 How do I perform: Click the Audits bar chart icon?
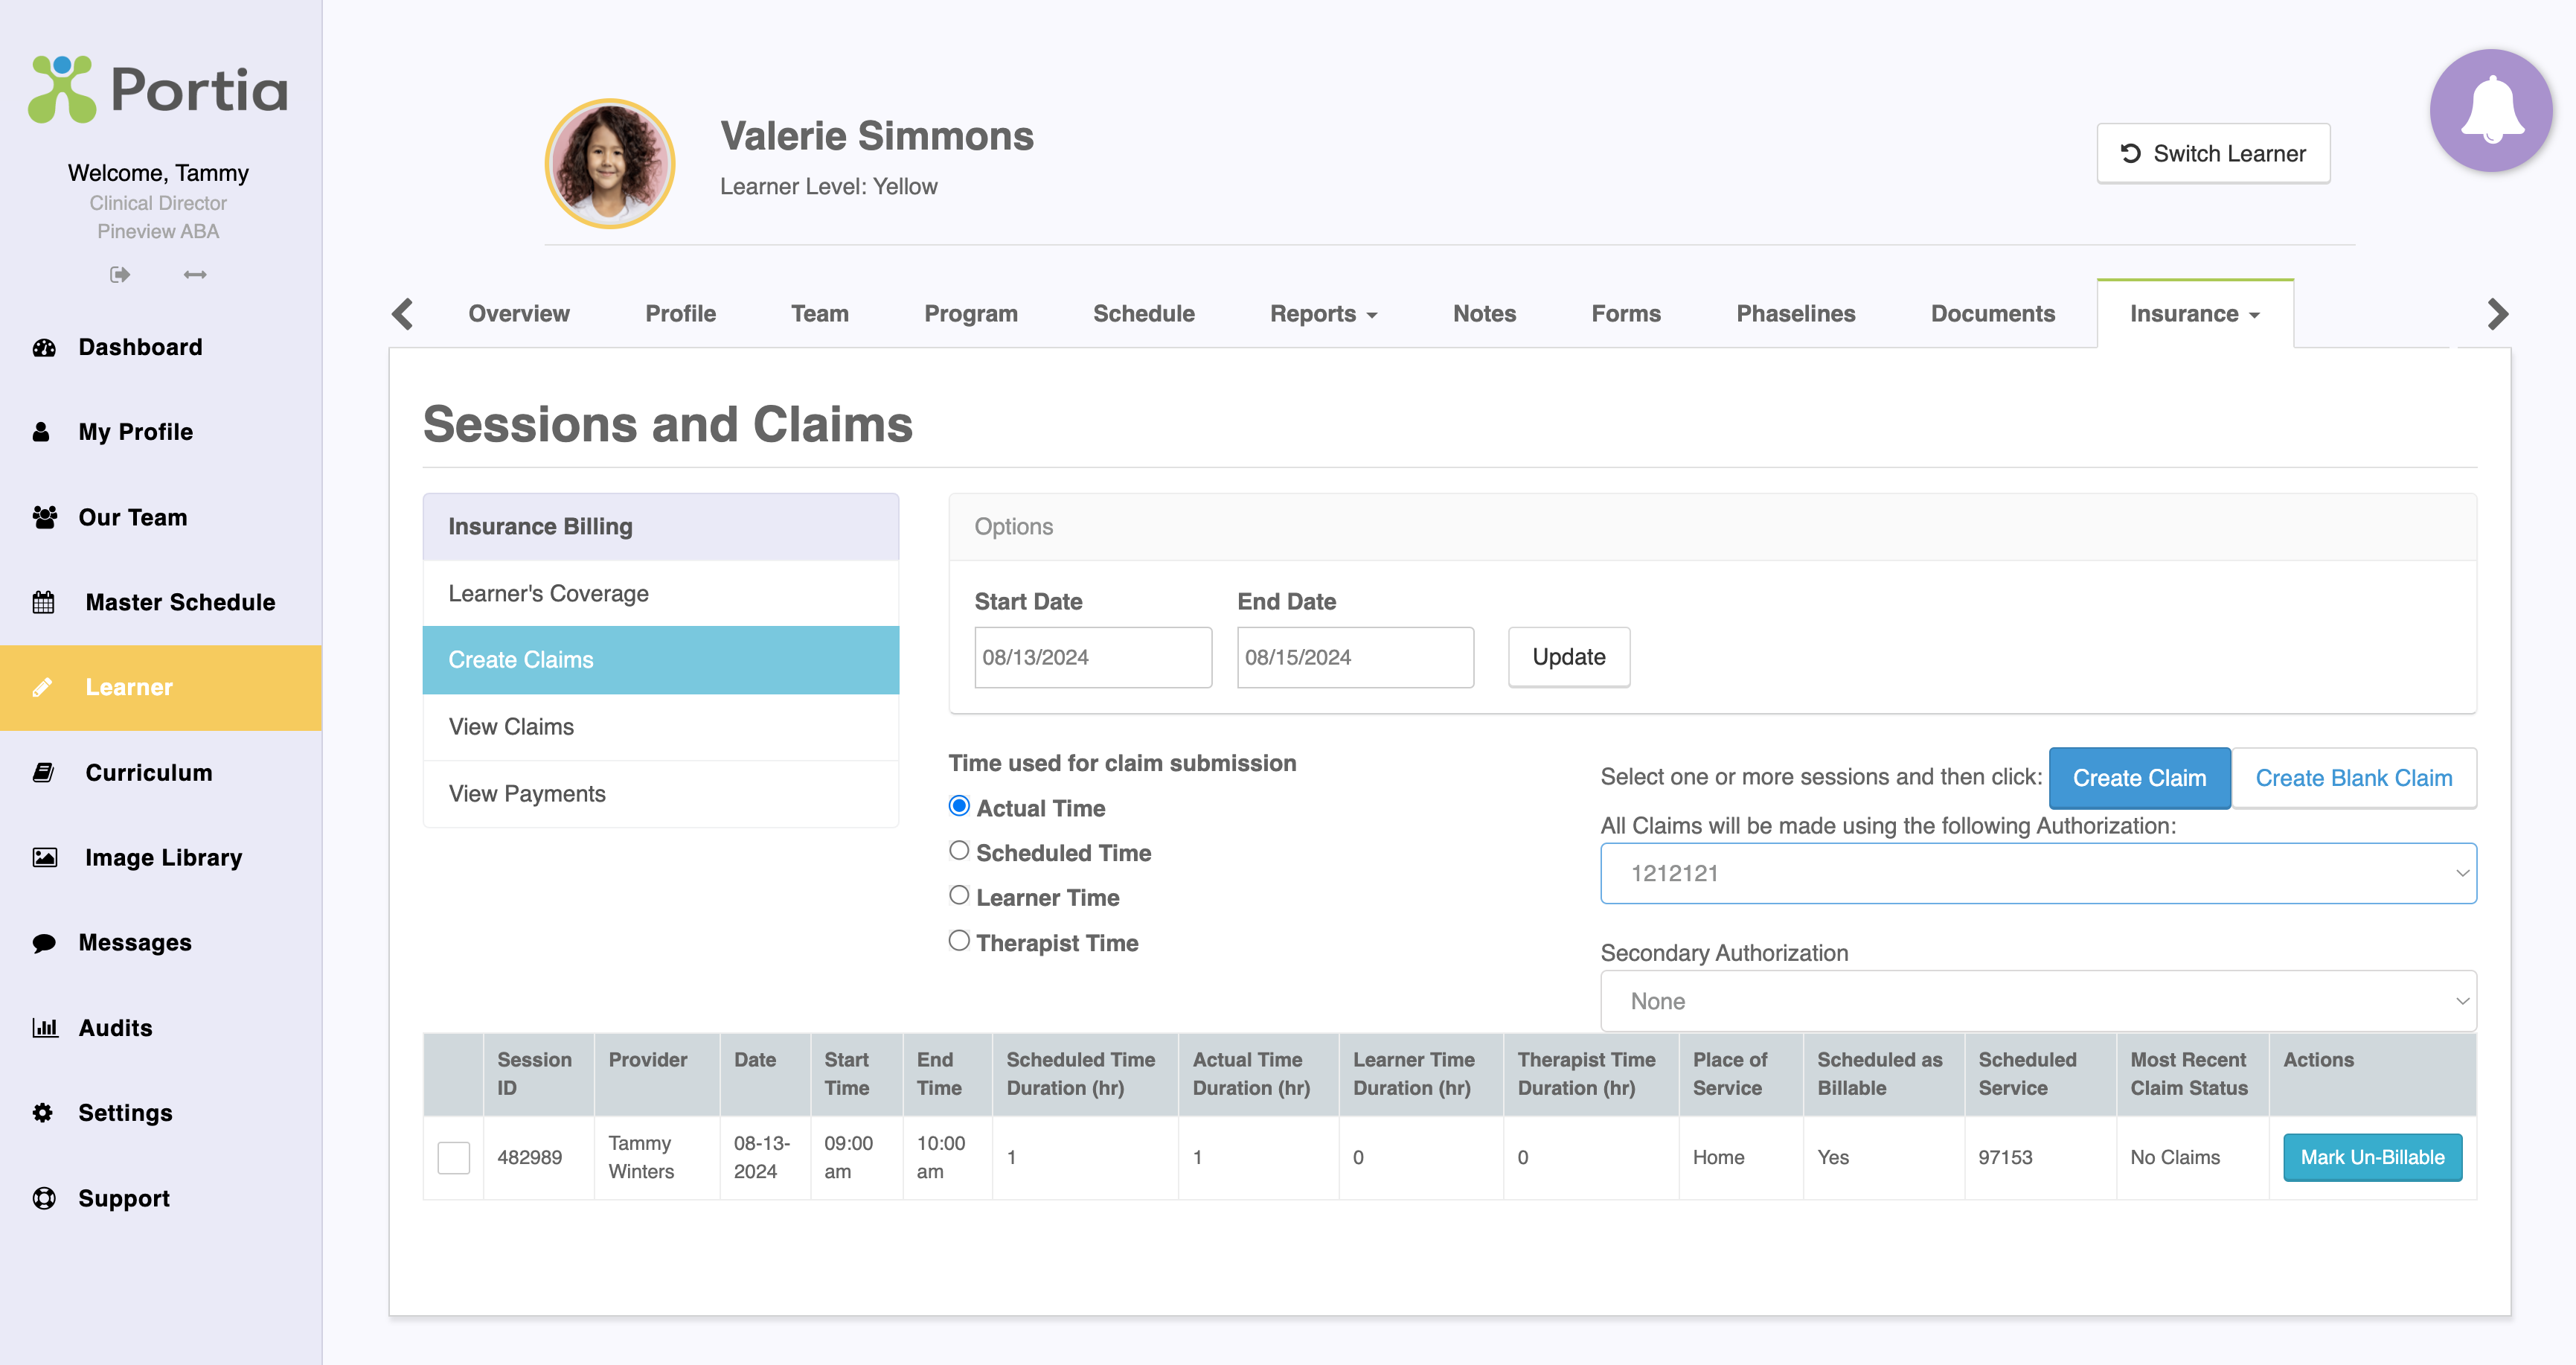click(x=44, y=1027)
